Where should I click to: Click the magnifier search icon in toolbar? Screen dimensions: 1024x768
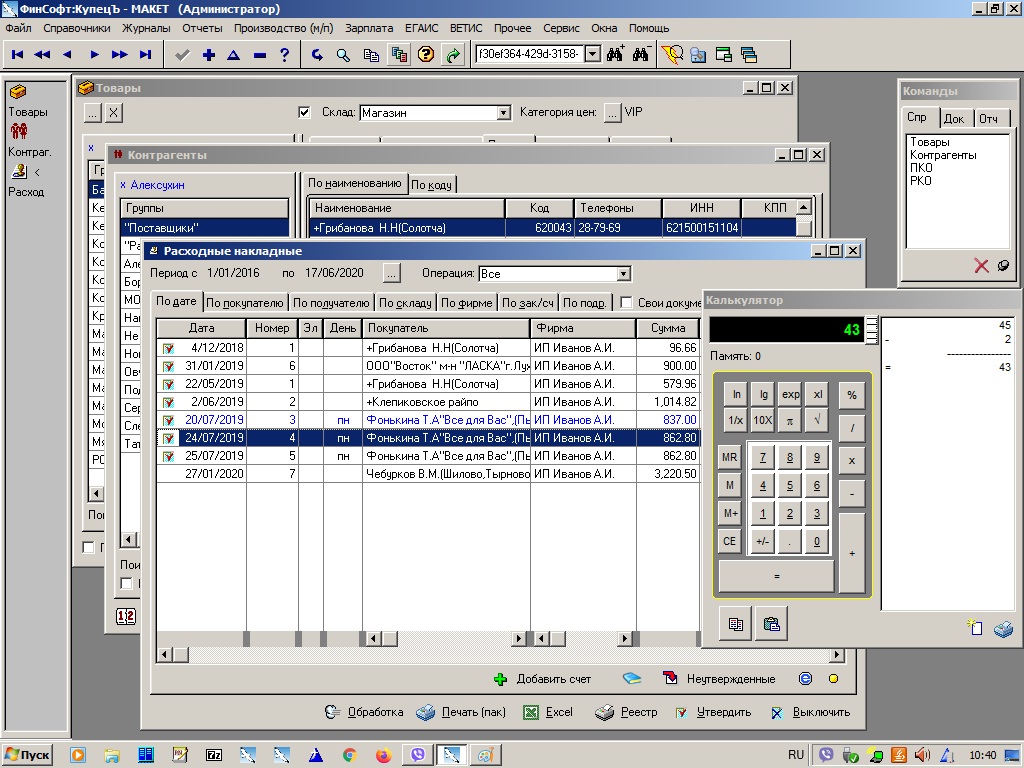[x=344, y=55]
